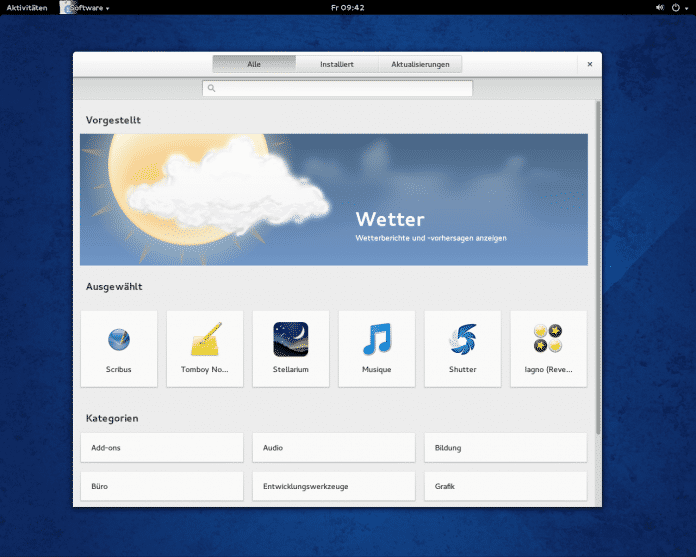
Task: Open Aktivitäten overview in top bar
Action: [x=27, y=7]
